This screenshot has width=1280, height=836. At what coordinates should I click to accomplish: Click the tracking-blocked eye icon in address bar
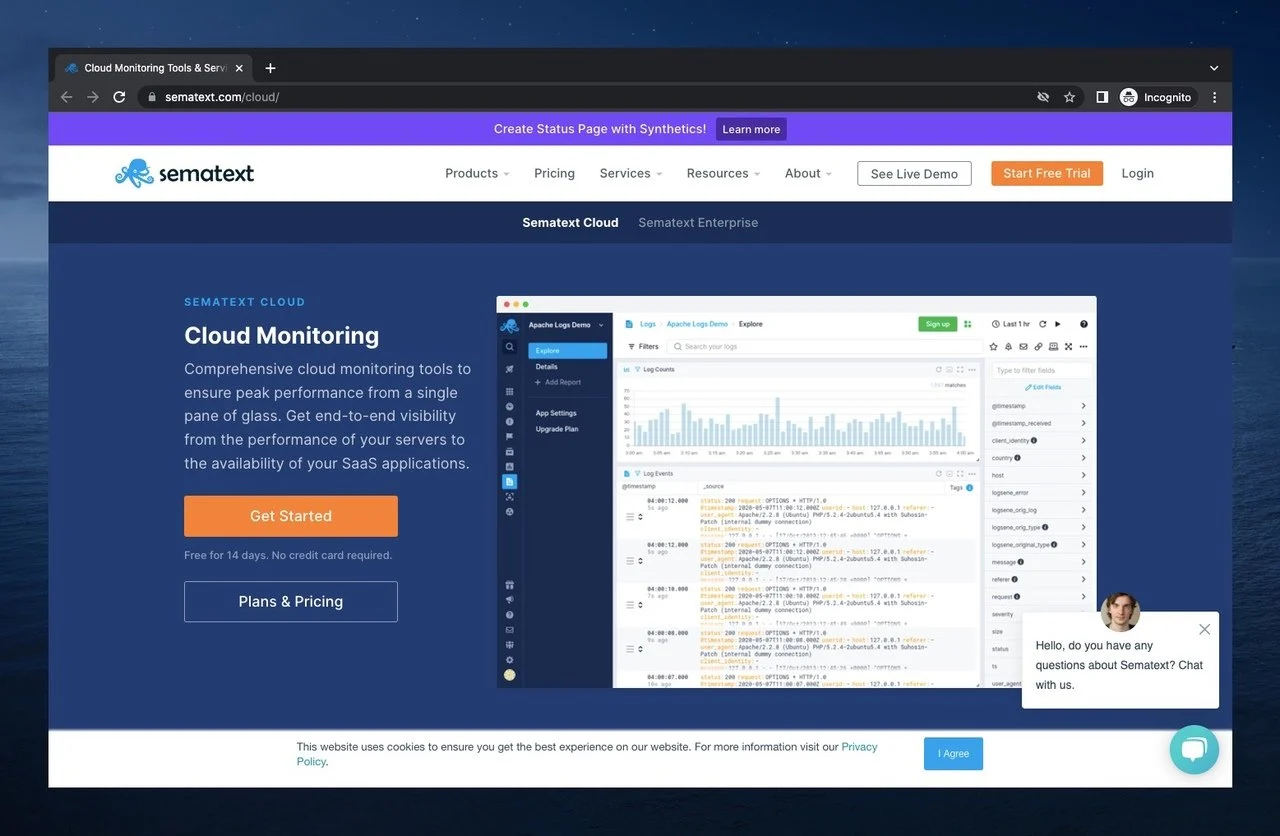pos(1043,97)
